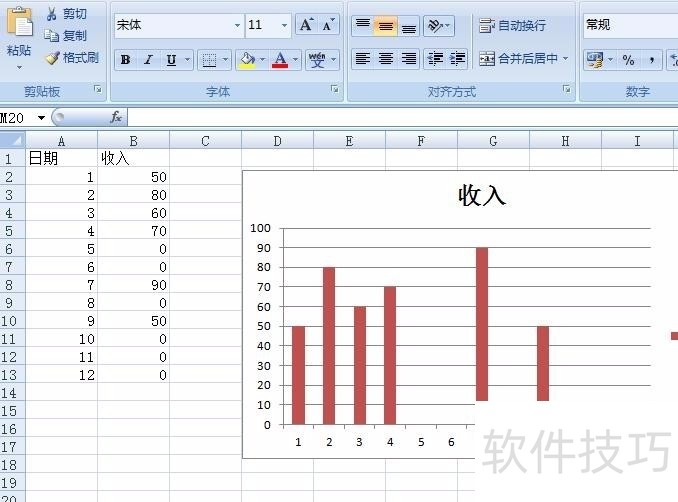Open the Clipboard group dialog launcher
This screenshot has width=678, height=502.
coord(98,89)
